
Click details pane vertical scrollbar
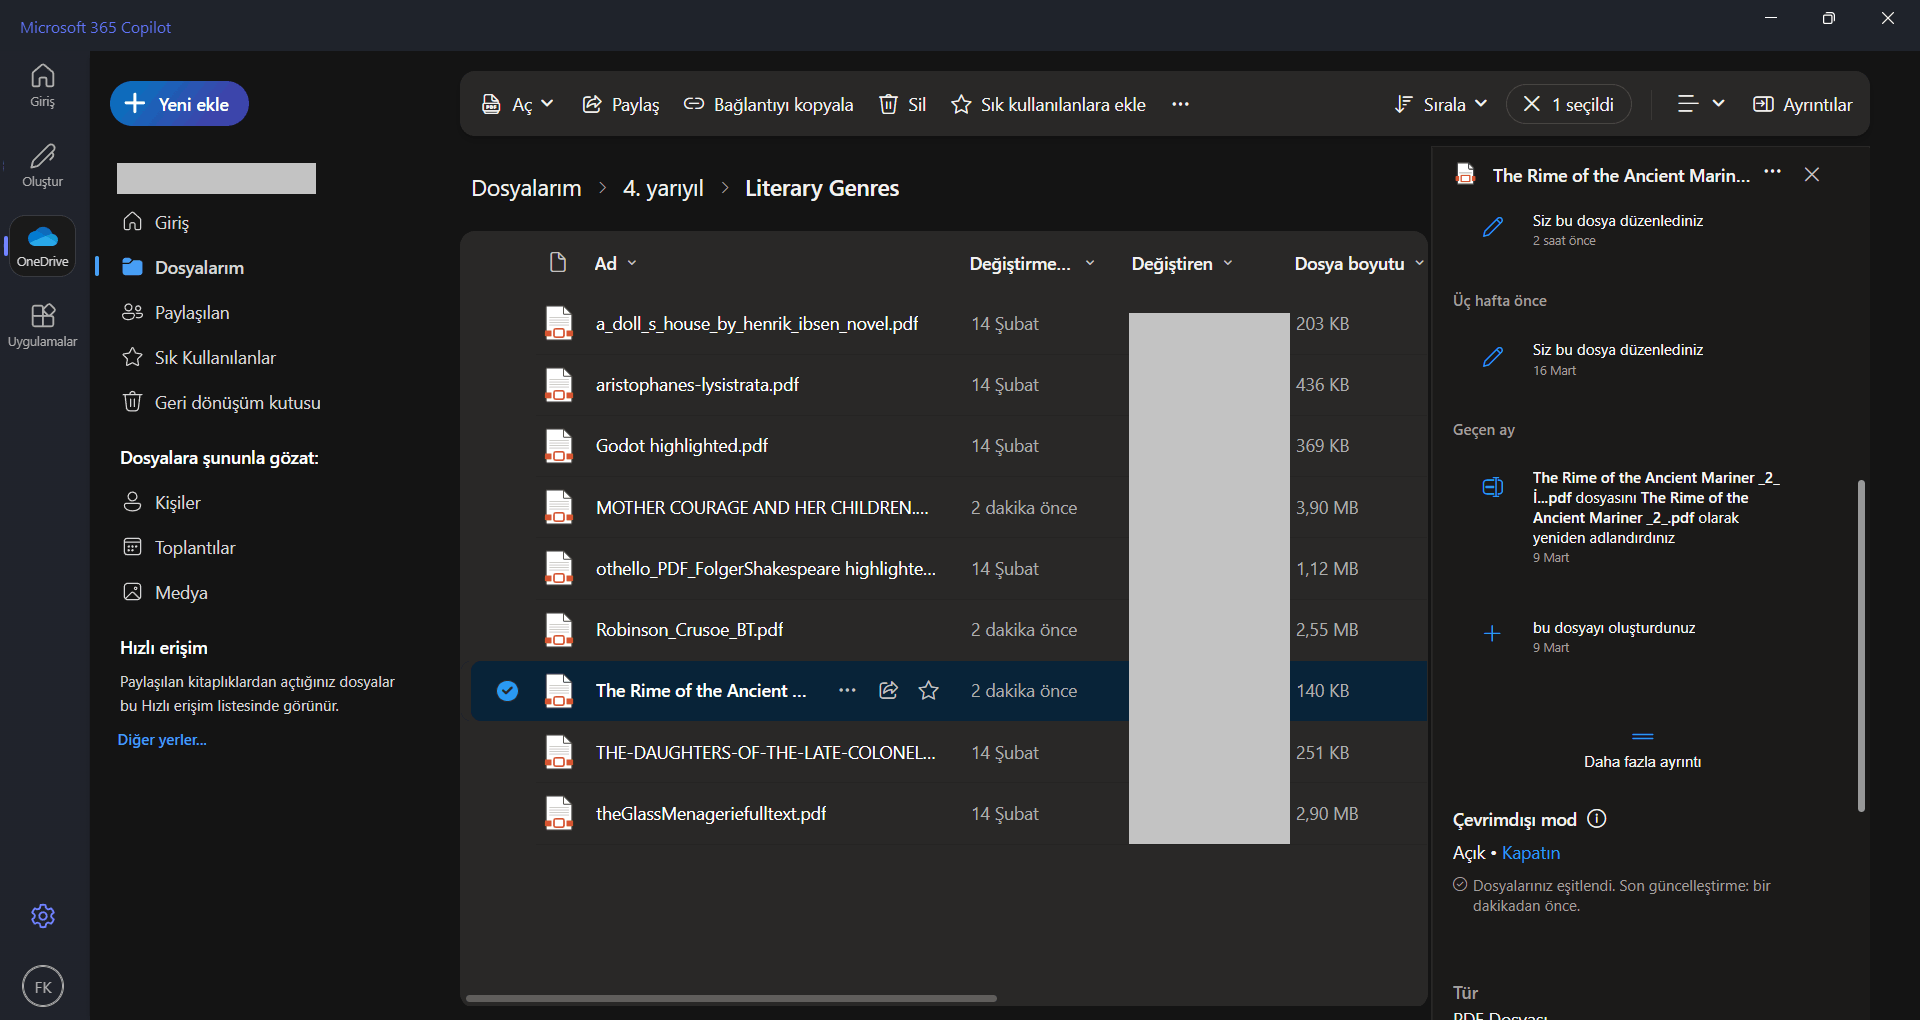(x=1861, y=646)
